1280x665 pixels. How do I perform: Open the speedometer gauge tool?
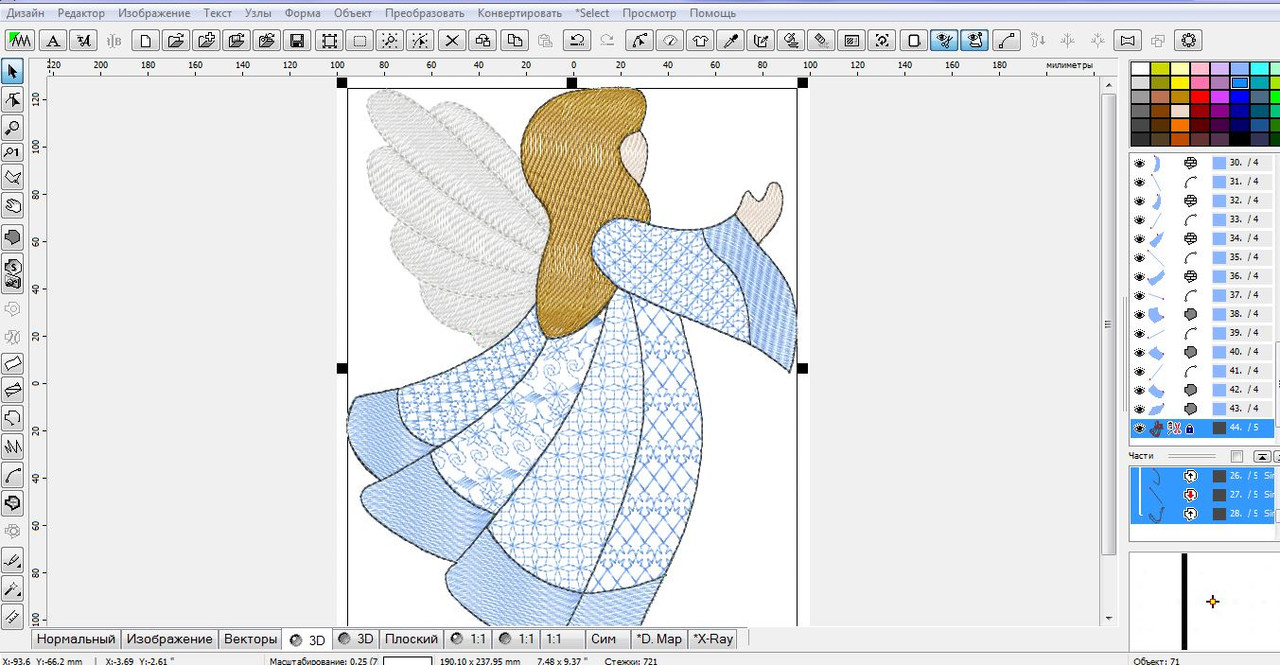point(670,41)
